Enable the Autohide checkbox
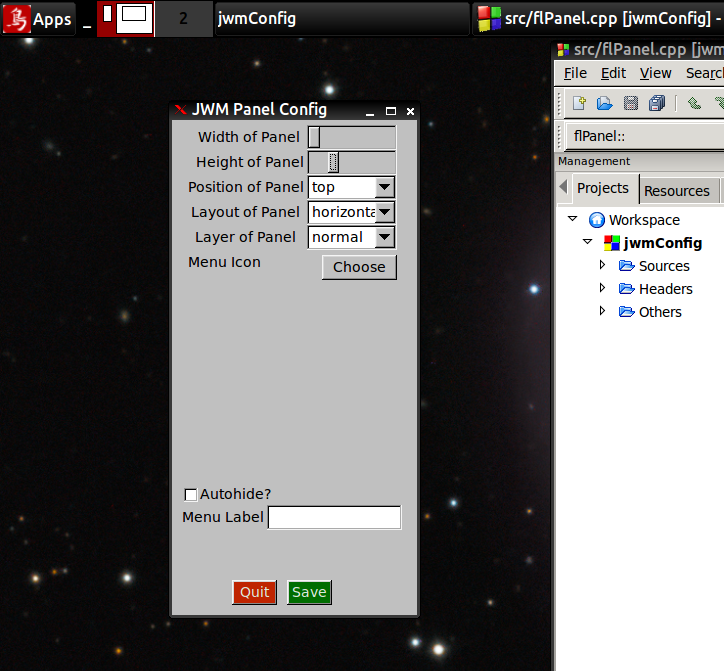The width and height of the screenshot is (724, 671). [x=191, y=494]
